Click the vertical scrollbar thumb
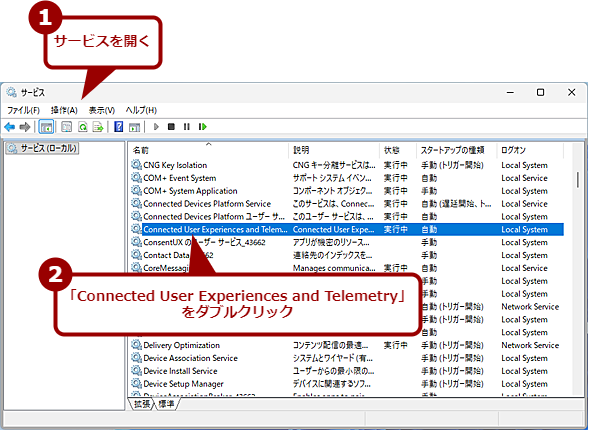 [578, 180]
